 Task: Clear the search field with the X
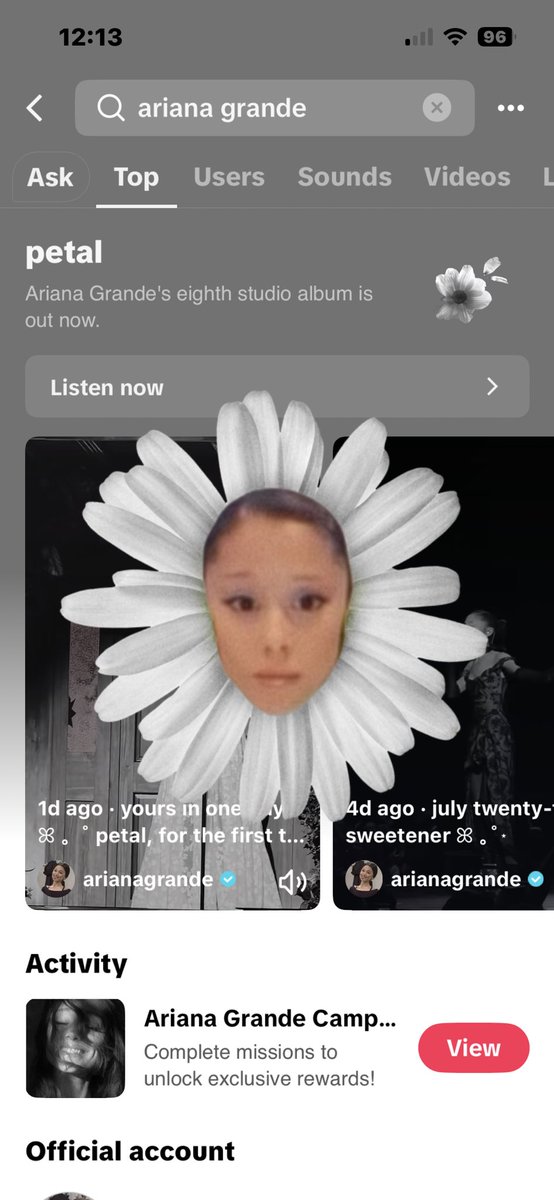pyautogui.click(x=436, y=108)
